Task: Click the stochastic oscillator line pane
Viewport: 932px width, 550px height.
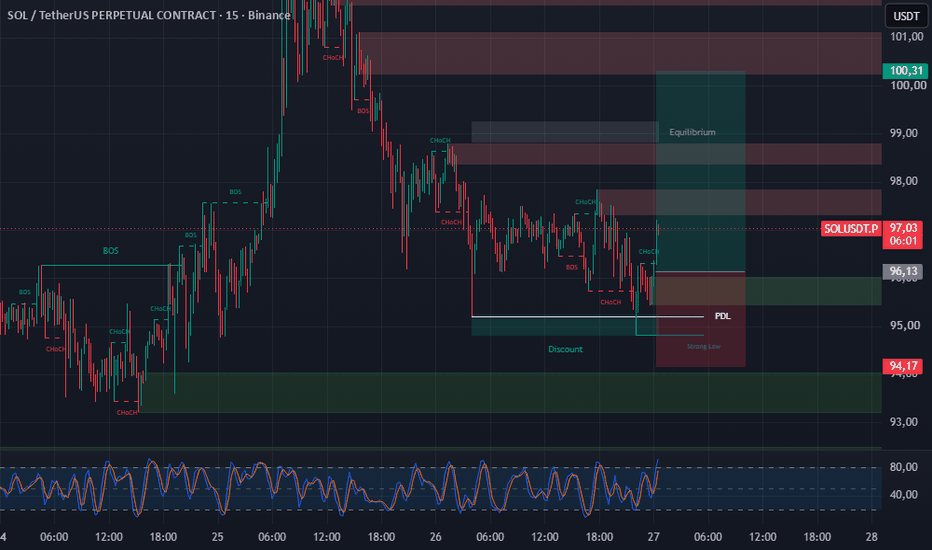Action: [x=440, y=488]
